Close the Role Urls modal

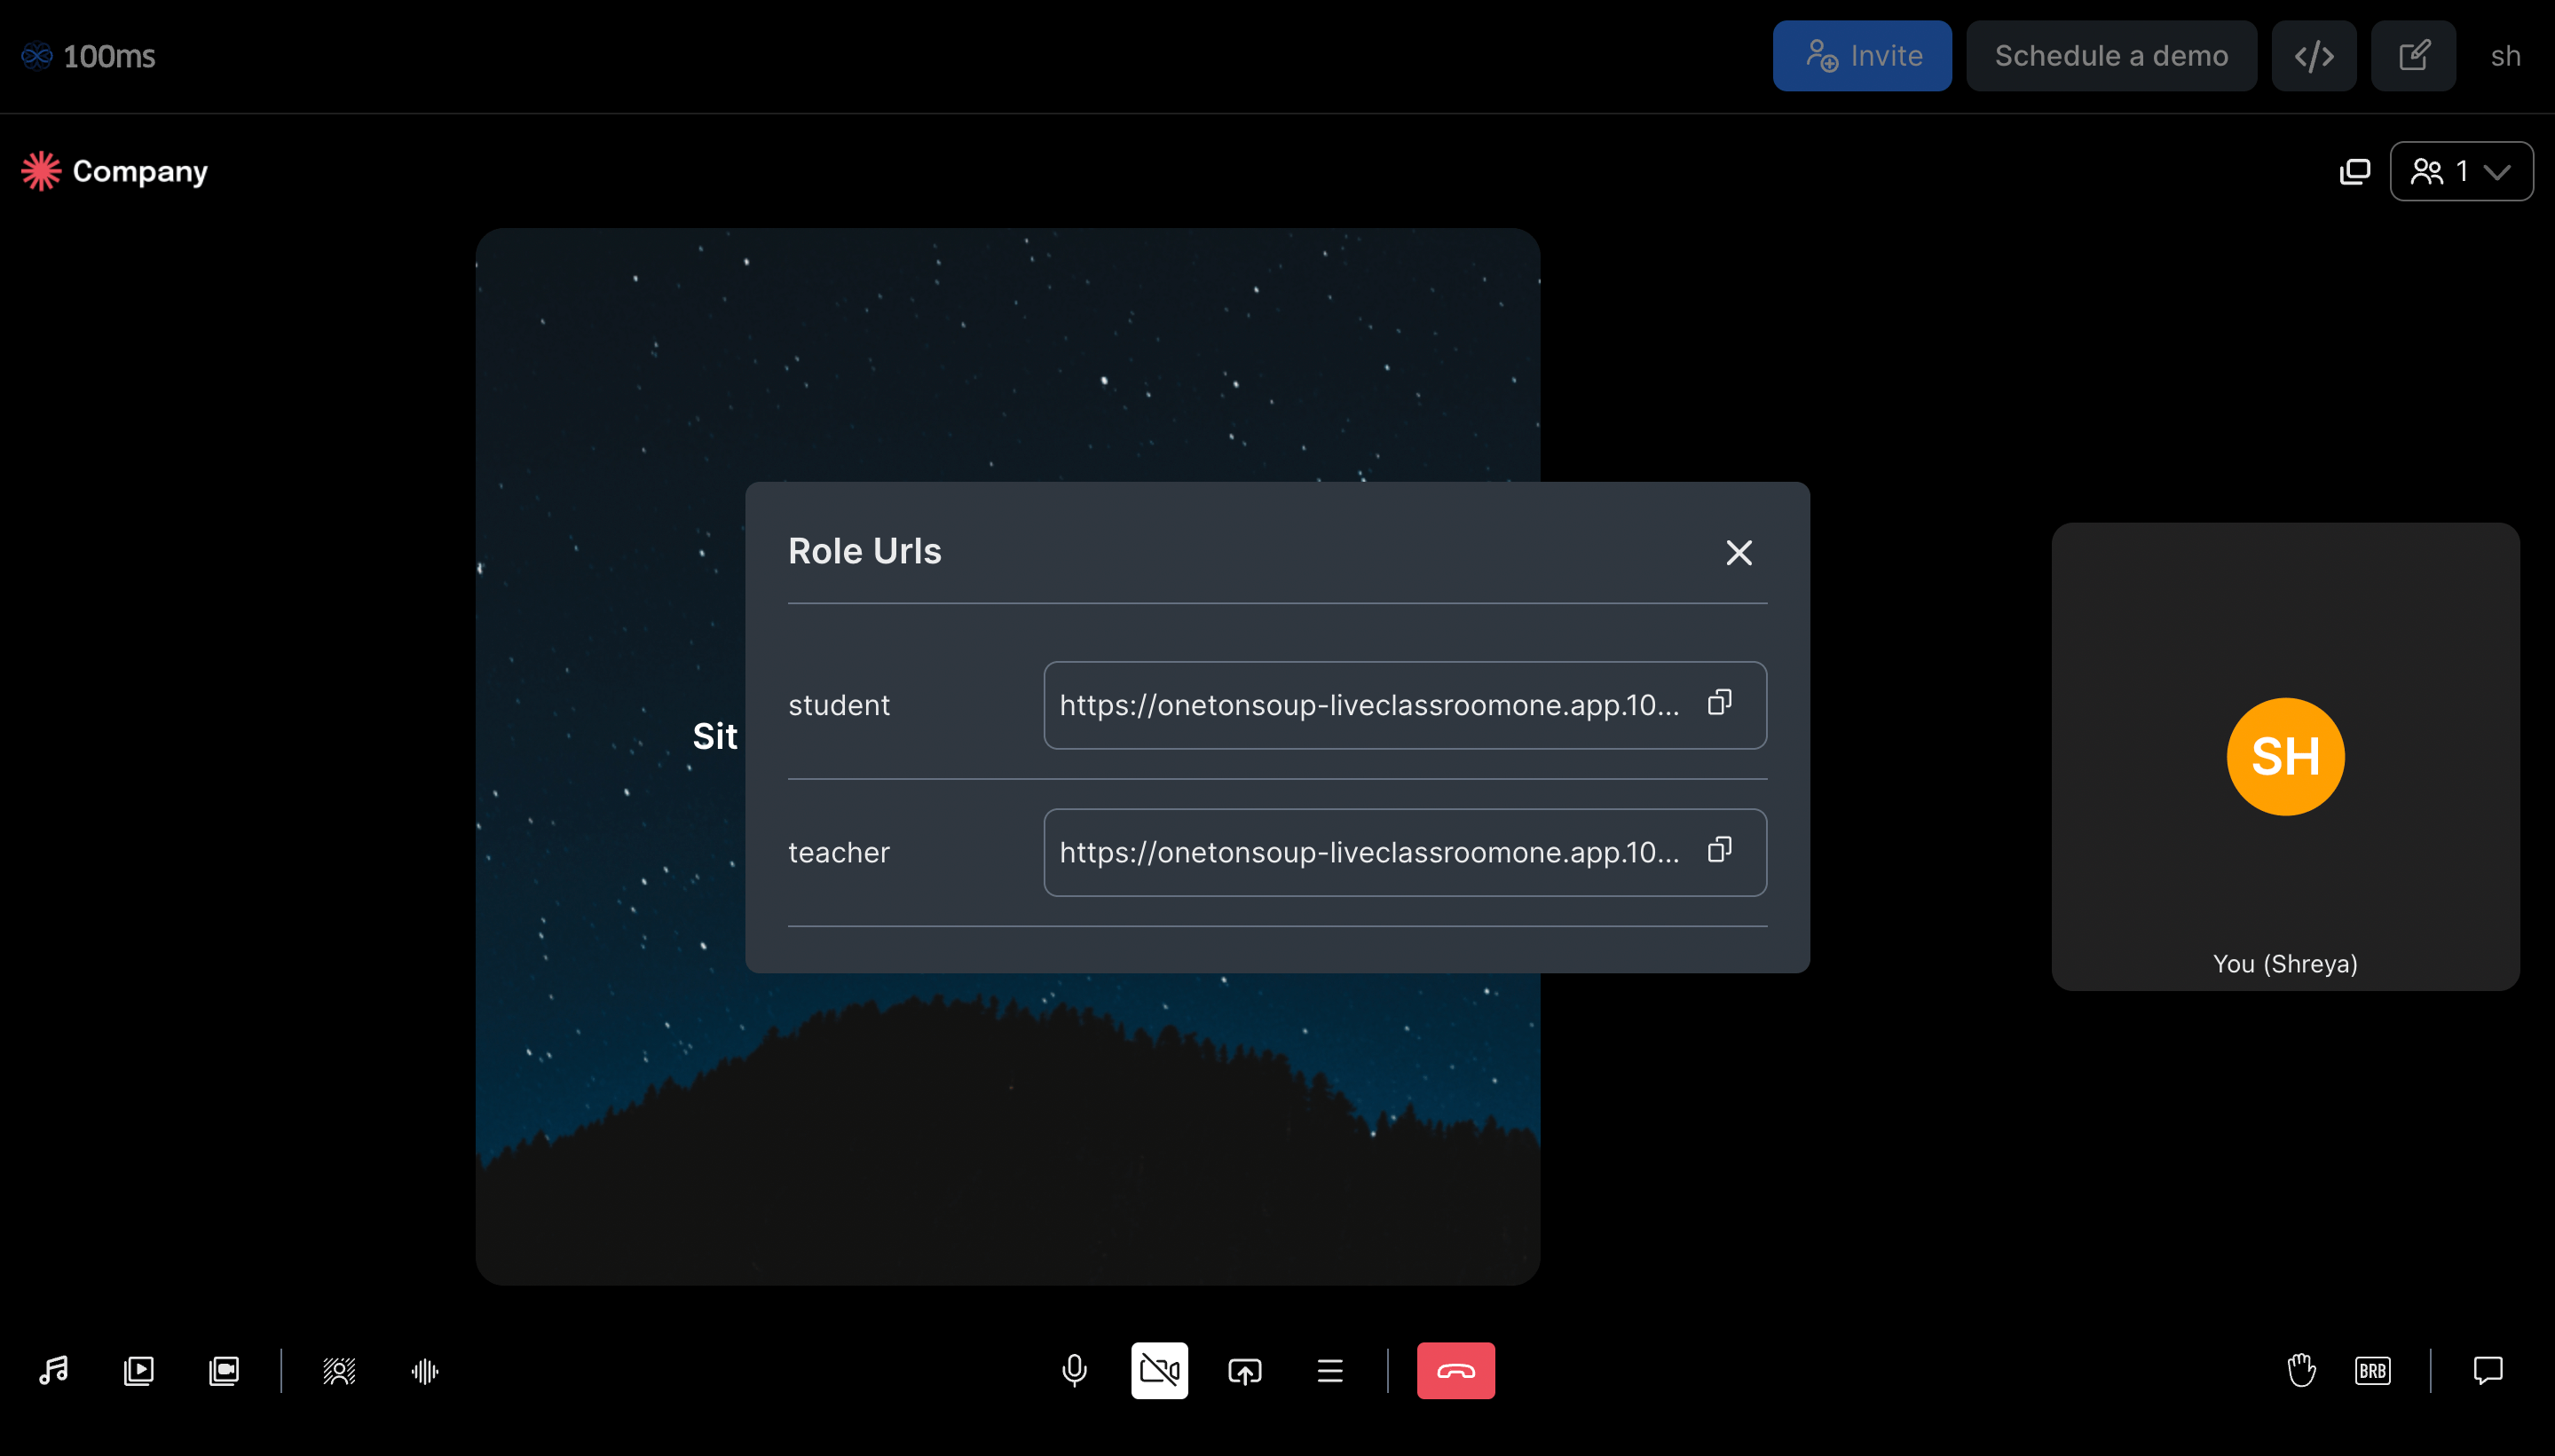[x=1739, y=551]
